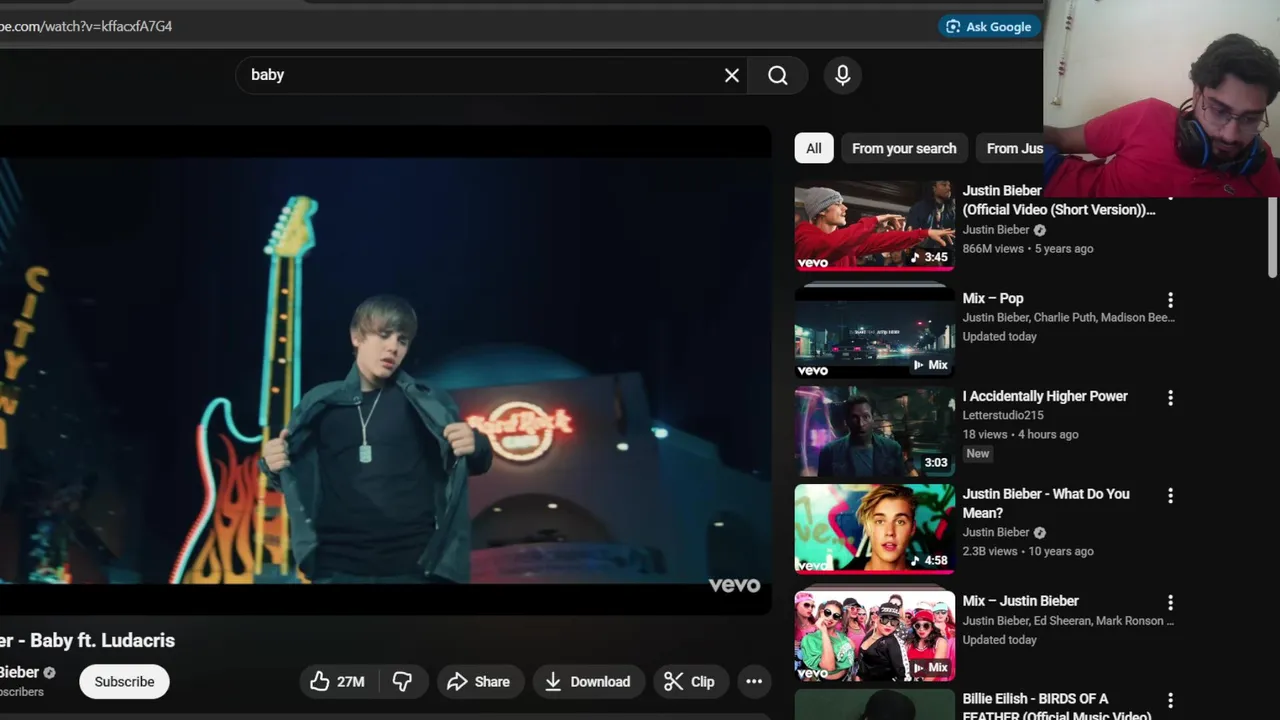Image resolution: width=1280 pixels, height=720 pixels.
Task: Click the page vertical scrollbar
Action: pos(1273,236)
